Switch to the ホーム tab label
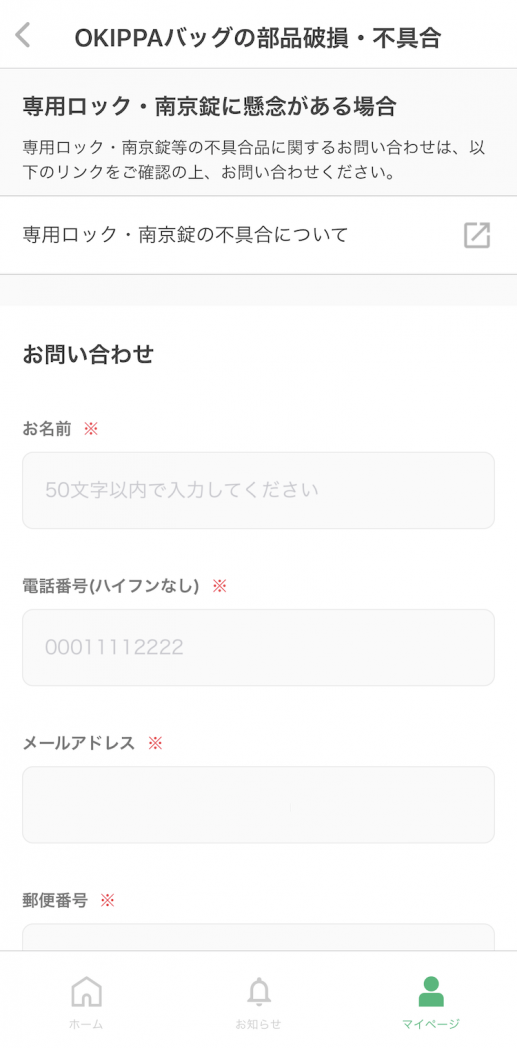This screenshot has height=1048, width=517. point(86,1024)
